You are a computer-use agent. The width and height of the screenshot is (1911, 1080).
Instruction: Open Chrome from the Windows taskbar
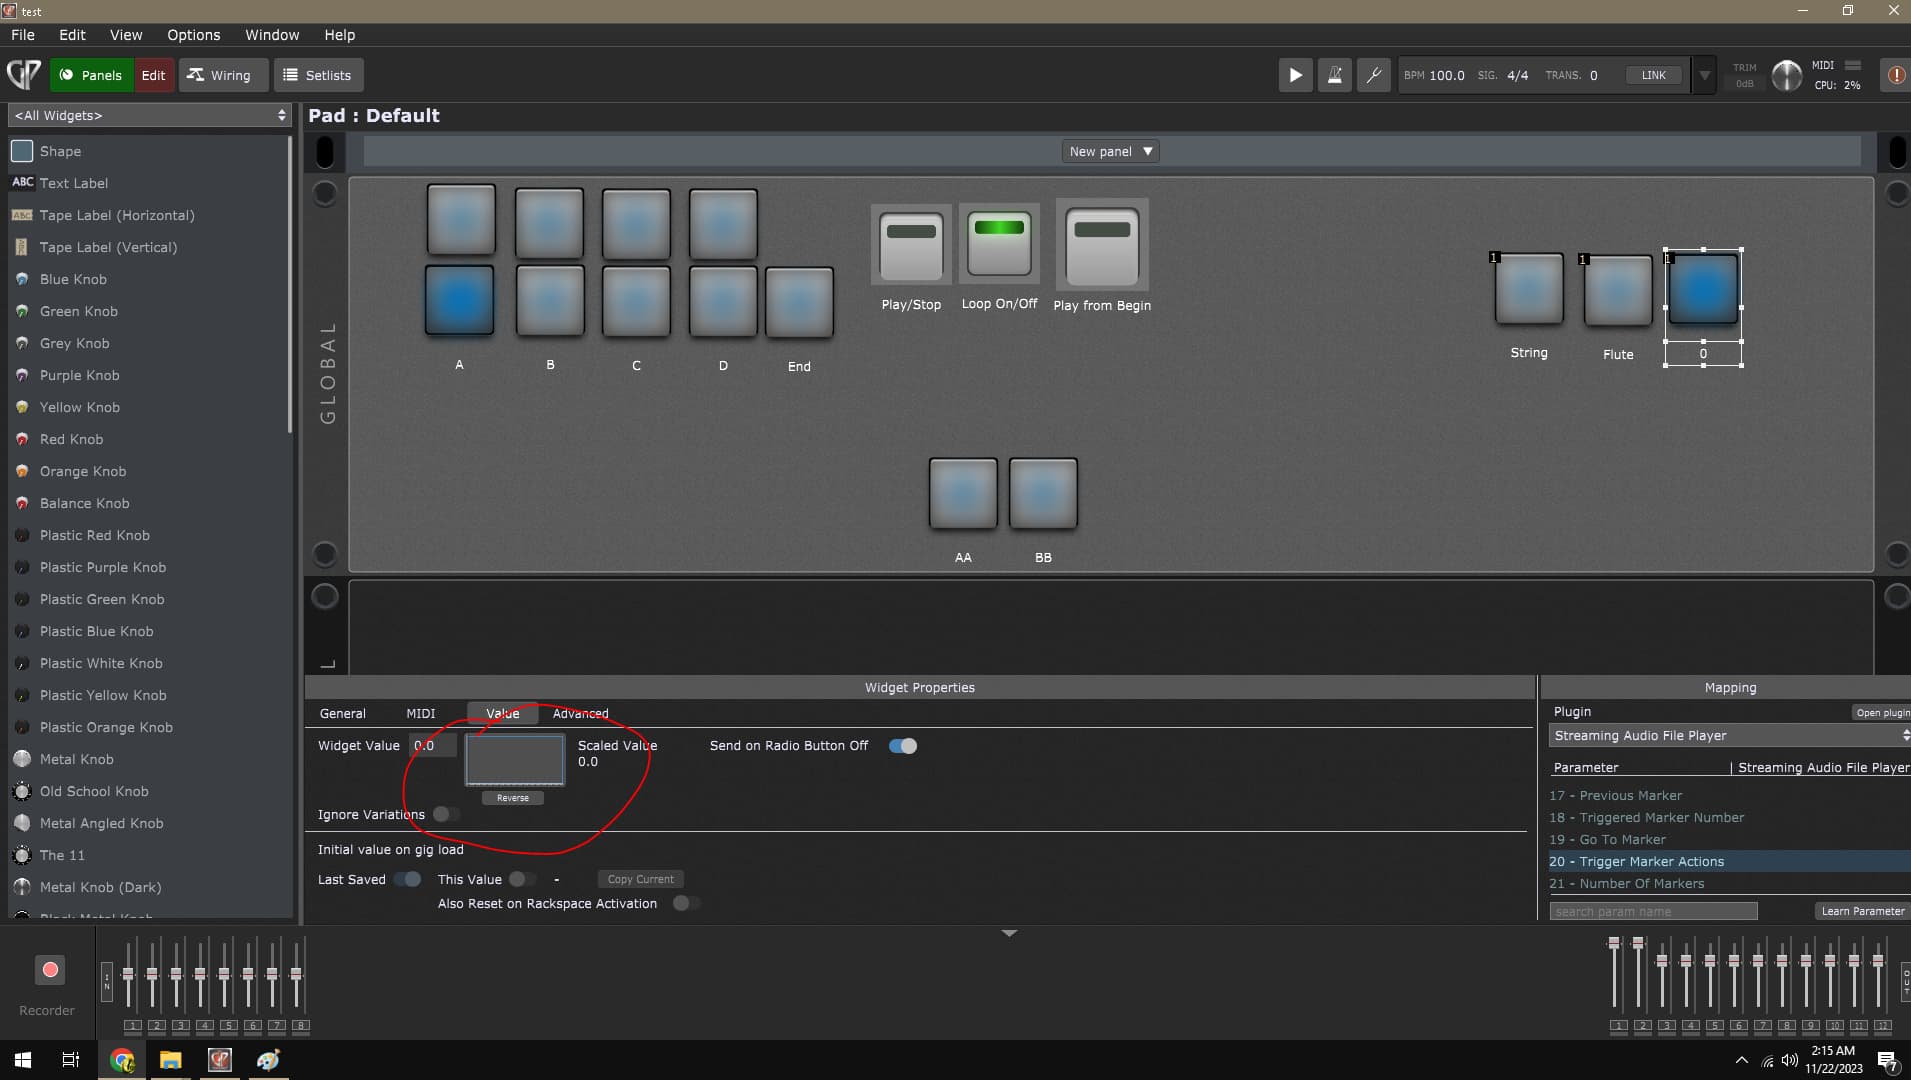(x=122, y=1060)
